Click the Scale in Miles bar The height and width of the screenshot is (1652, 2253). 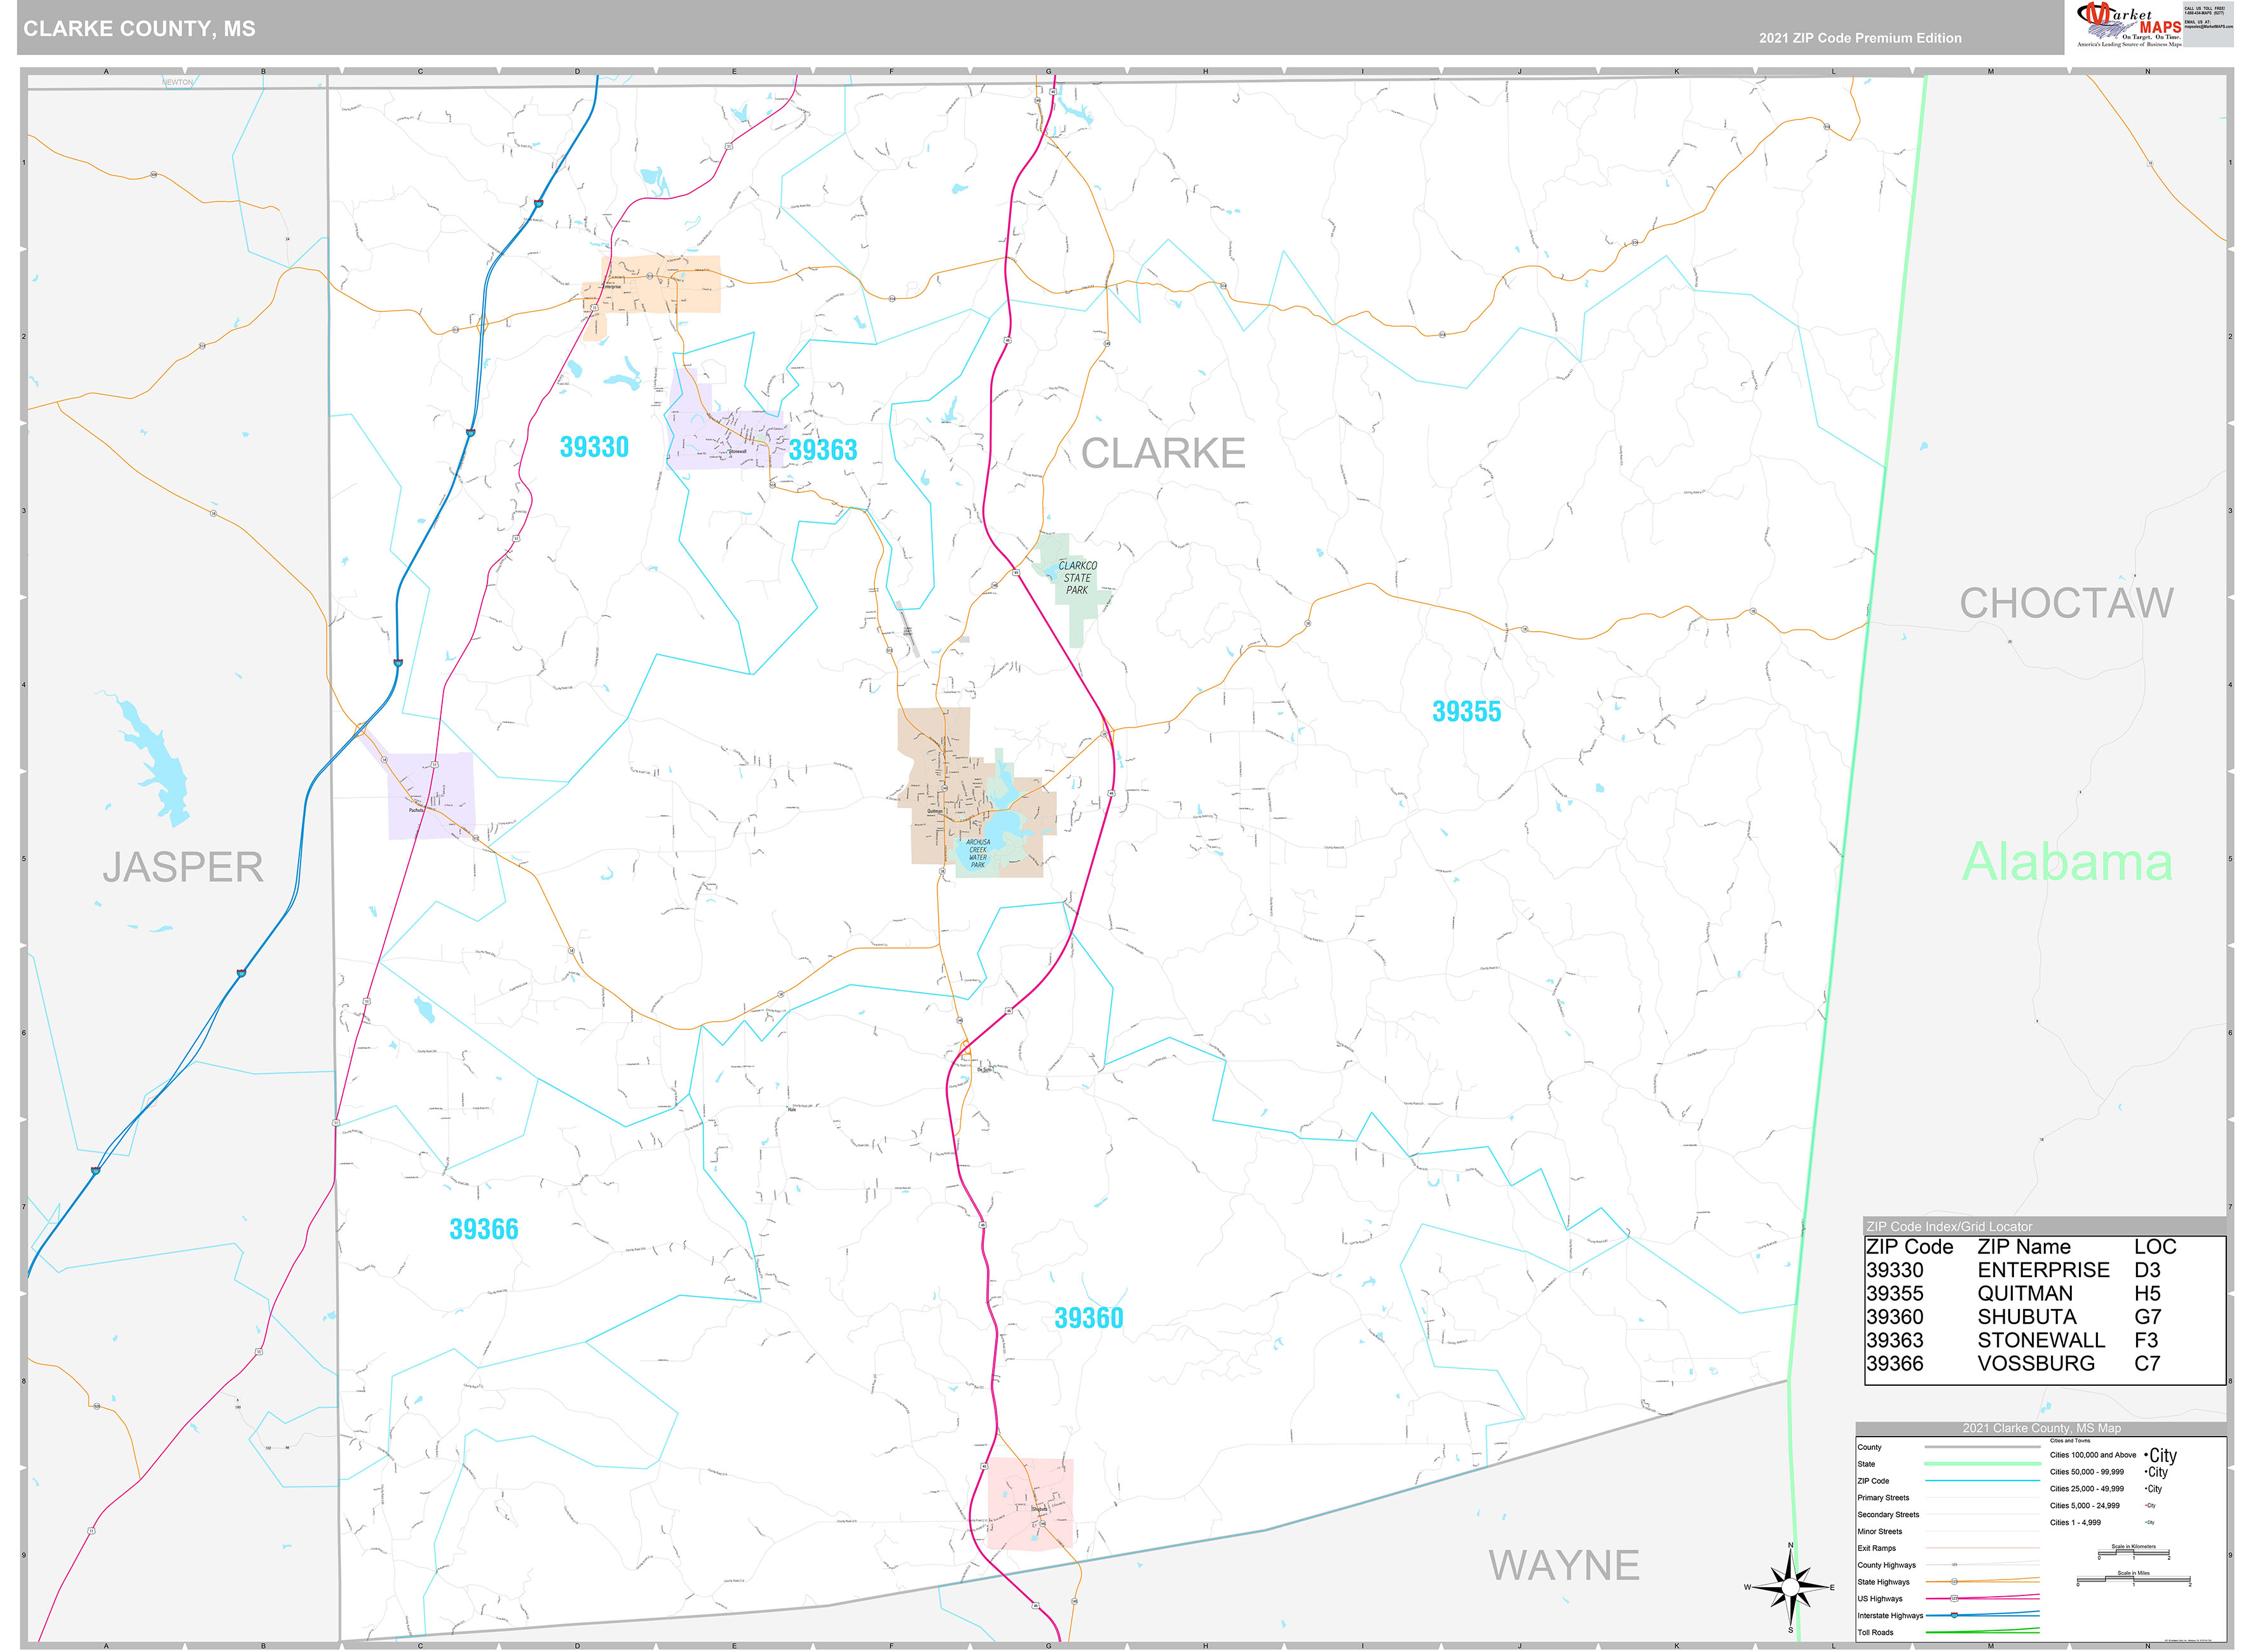pyautogui.click(x=2134, y=1579)
